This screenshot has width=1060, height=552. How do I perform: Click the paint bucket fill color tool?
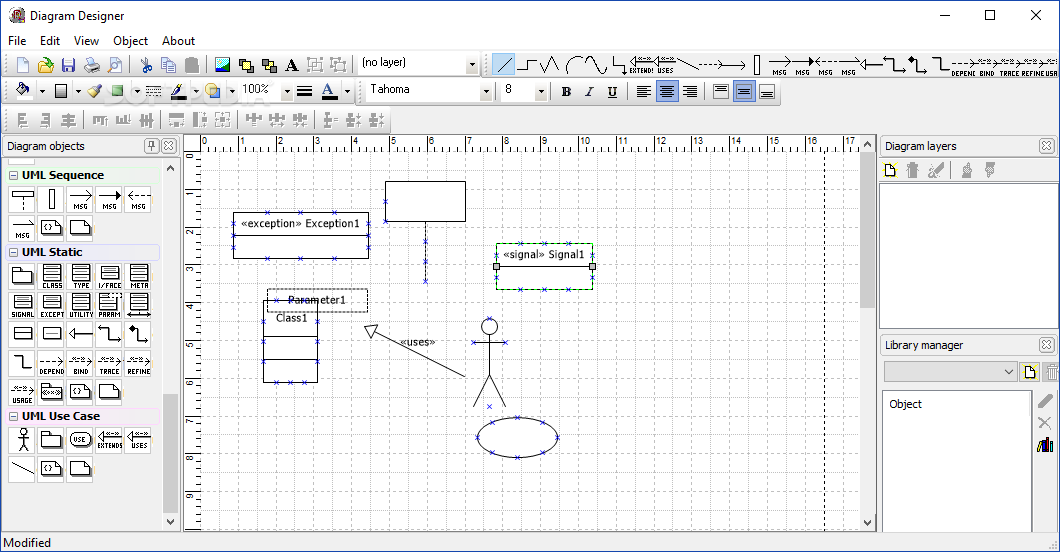point(23,91)
